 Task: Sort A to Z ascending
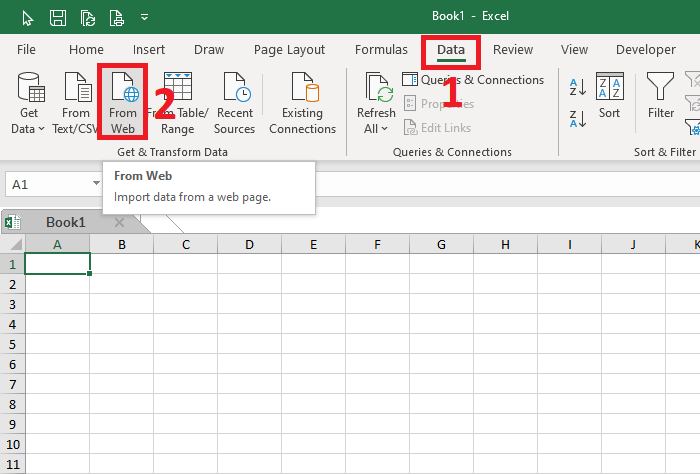(x=578, y=87)
